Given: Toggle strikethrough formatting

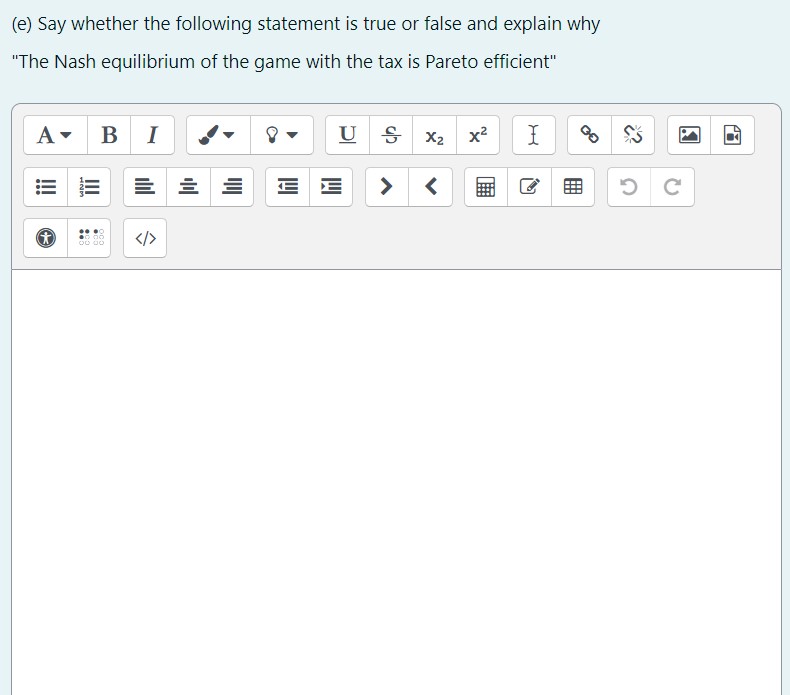Looking at the screenshot, I should click(391, 135).
